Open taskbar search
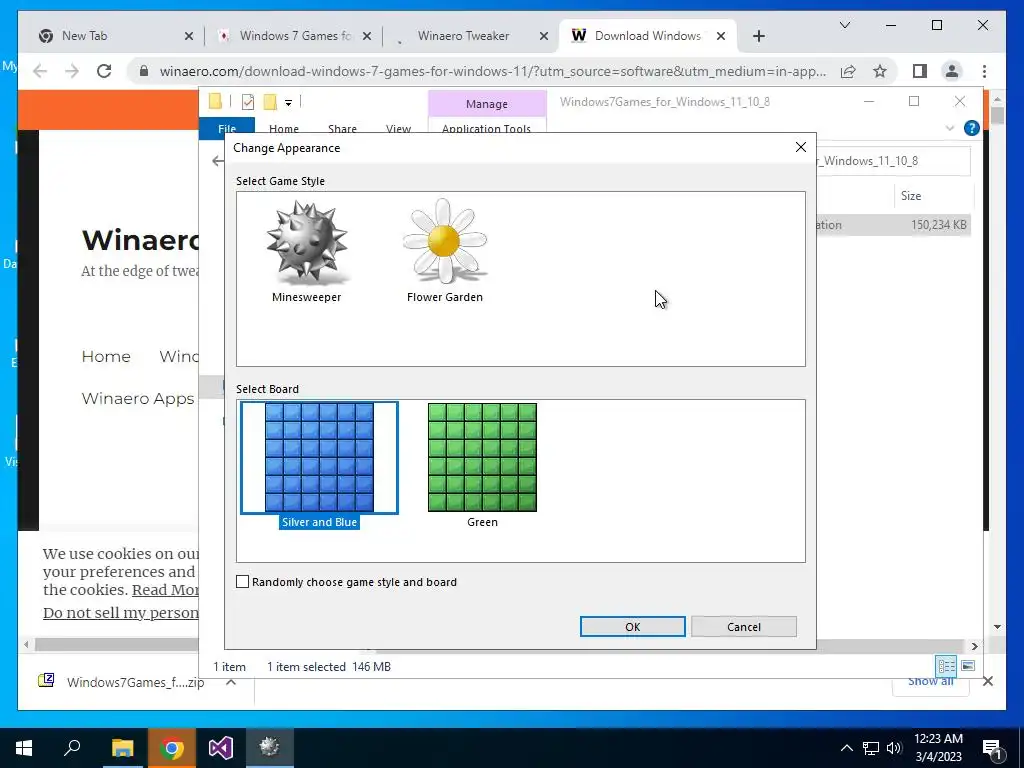 point(72,747)
